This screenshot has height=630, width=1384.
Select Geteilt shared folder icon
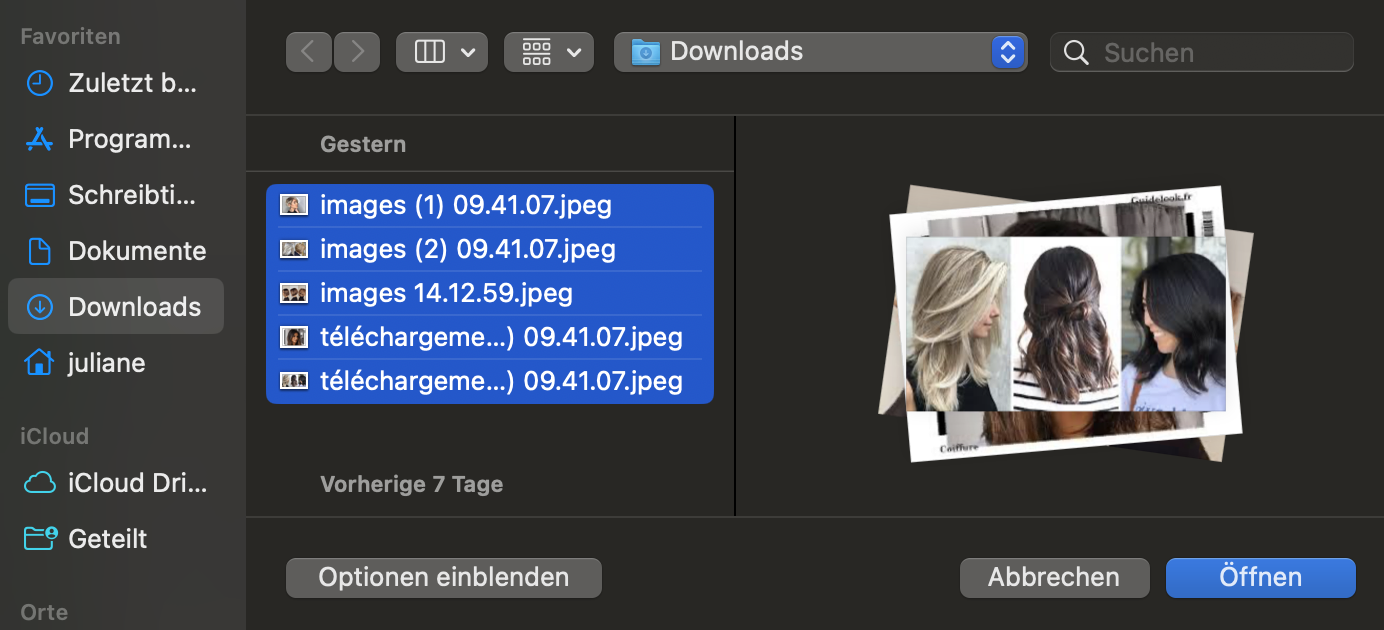[x=40, y=539]
